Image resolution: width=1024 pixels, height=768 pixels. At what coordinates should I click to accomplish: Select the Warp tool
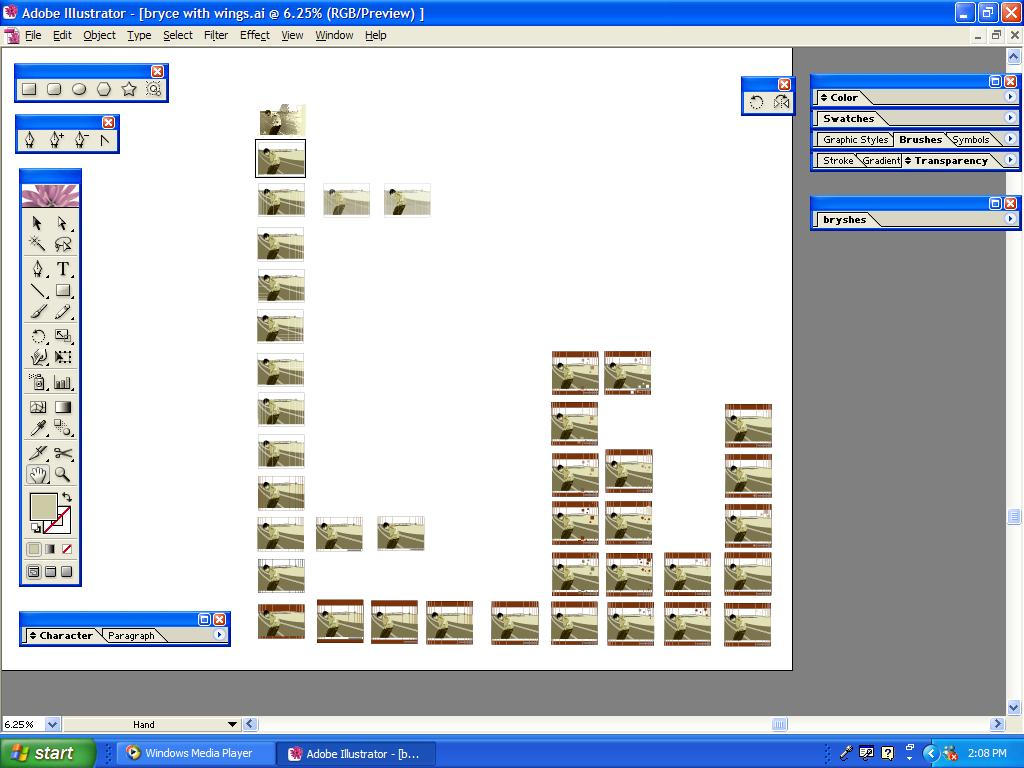37,357
